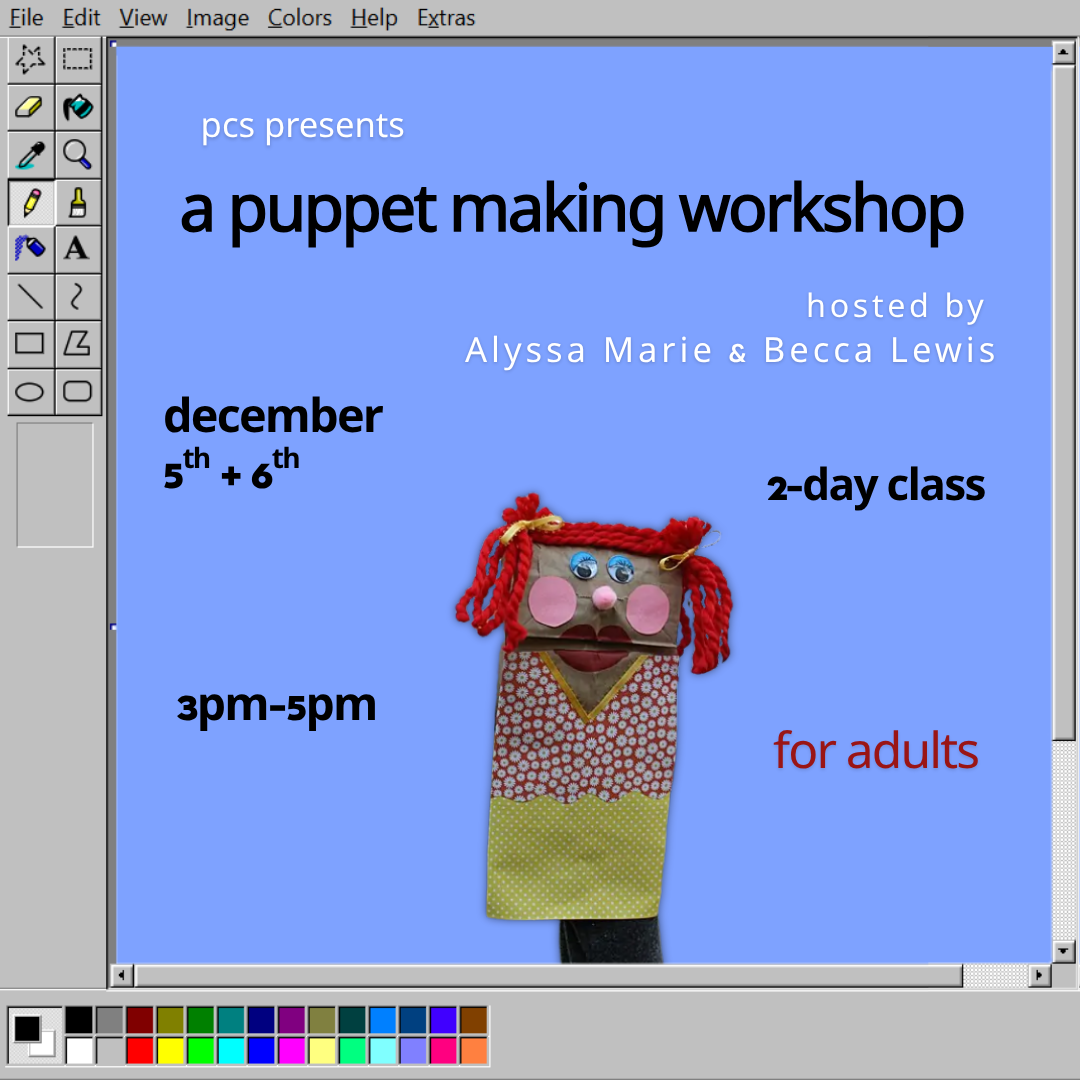Viewport: 1080px width, 1080px height.
Task: Pick the Airbrush spray tool
Action: 31,249
